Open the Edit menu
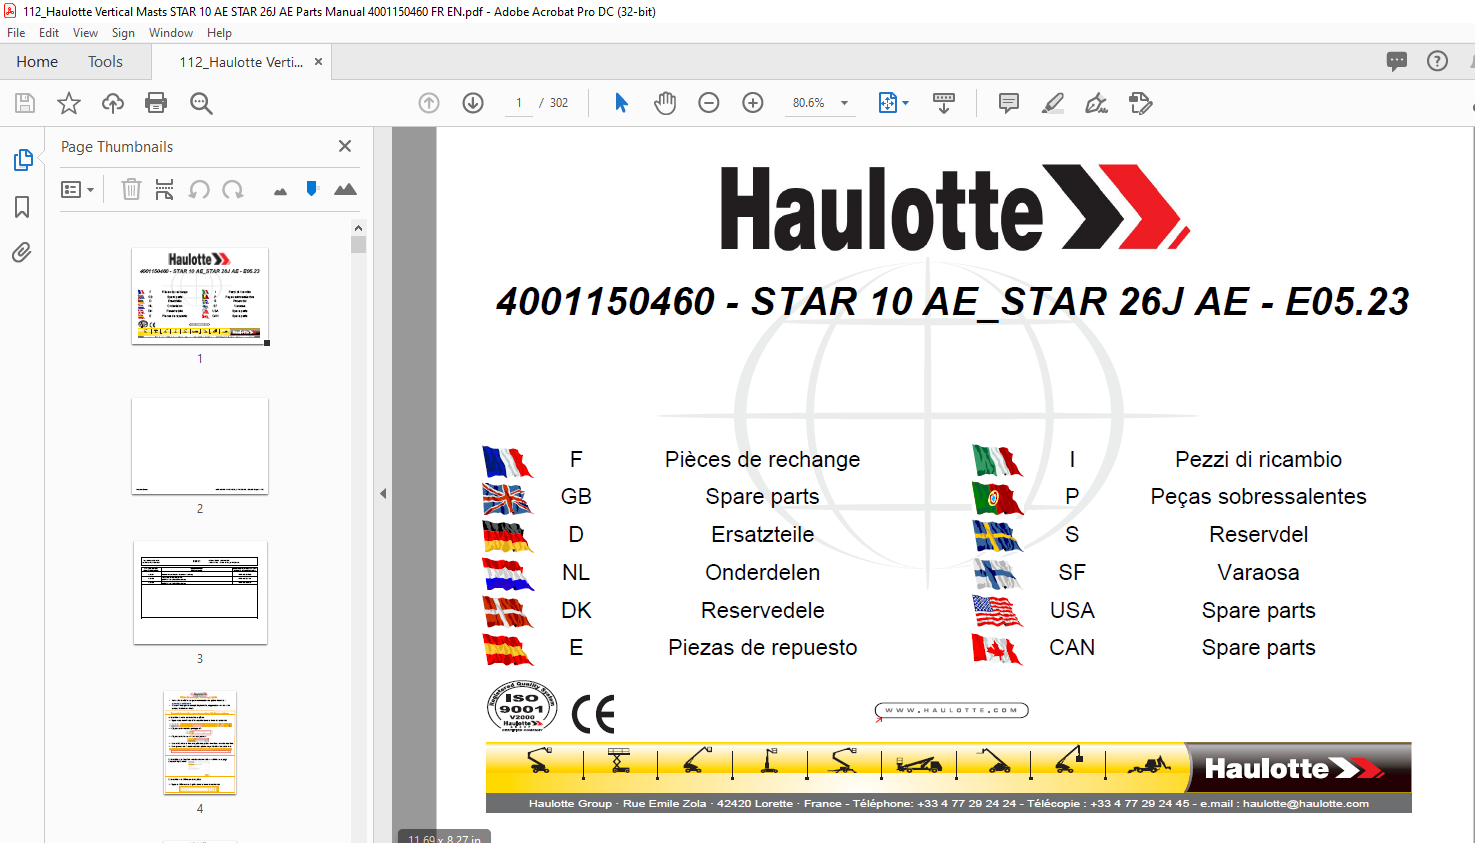Image resolution: width=1475 pixels, height=843 pixels. (x=49, y=33)
